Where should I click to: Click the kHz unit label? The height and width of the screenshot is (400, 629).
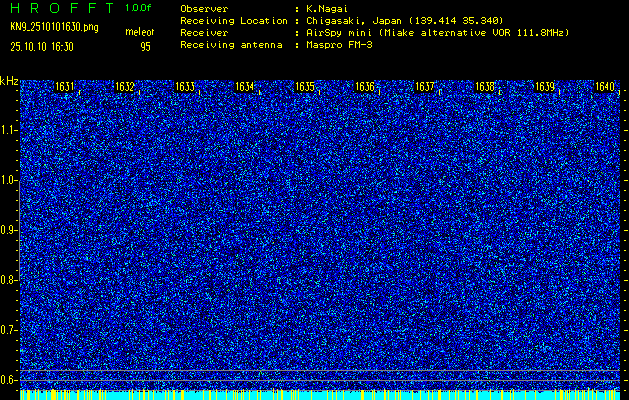[9, 81]
